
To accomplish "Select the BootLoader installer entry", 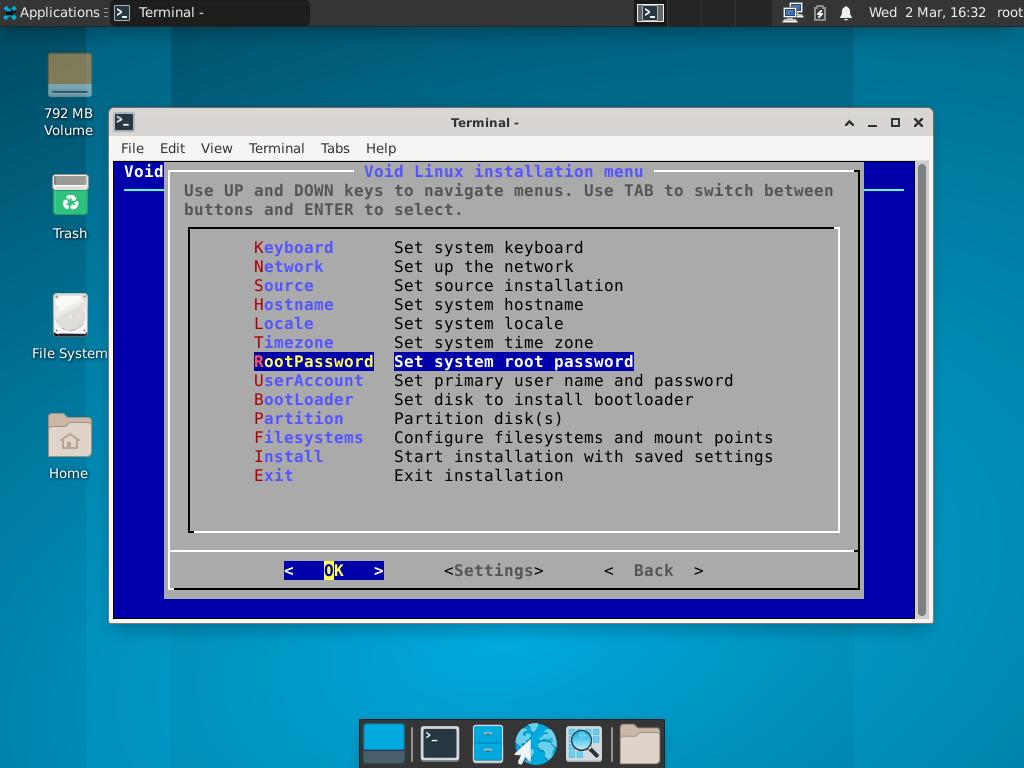I will pos(473,399).
